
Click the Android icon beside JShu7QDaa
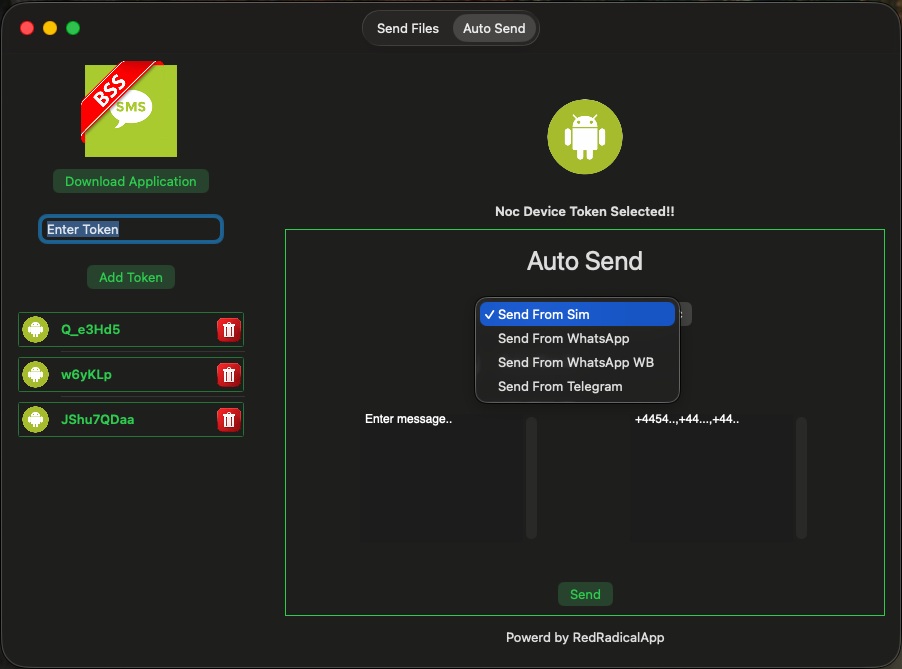pyautogui.click(x=36, y=419)
